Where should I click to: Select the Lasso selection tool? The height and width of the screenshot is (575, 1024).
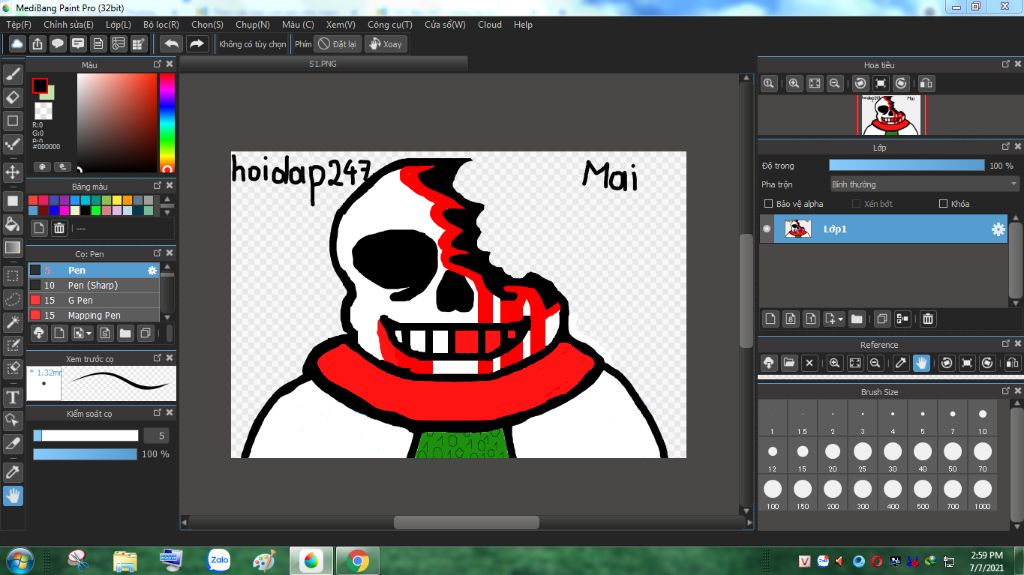click(x=12, y=299)
